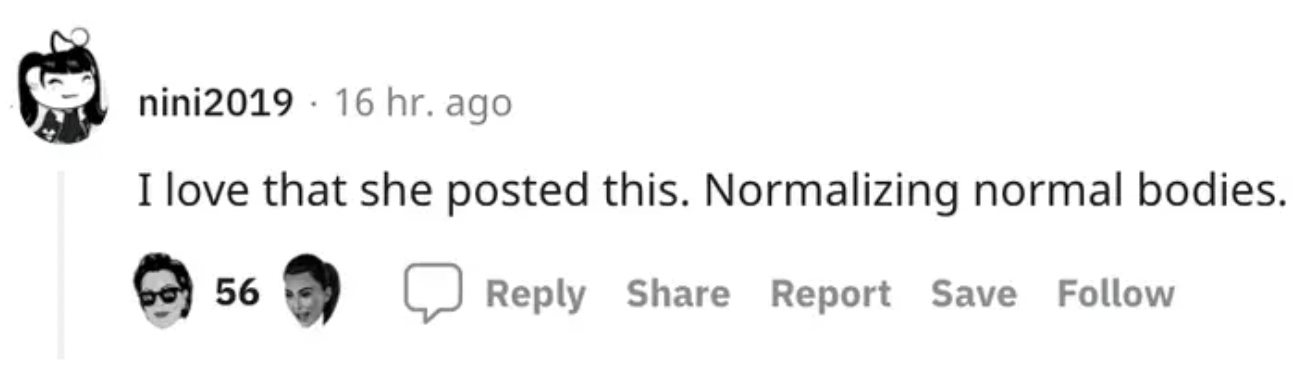The width and height of the screenshot is (1316, 380).
Task: Follow this comment thread
Action: pos(1116,294)
